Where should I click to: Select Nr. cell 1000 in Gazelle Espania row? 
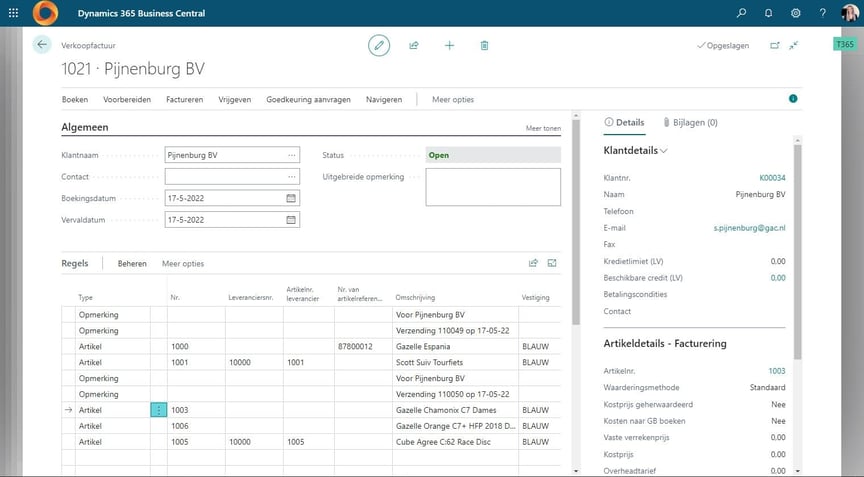(196, 347)
